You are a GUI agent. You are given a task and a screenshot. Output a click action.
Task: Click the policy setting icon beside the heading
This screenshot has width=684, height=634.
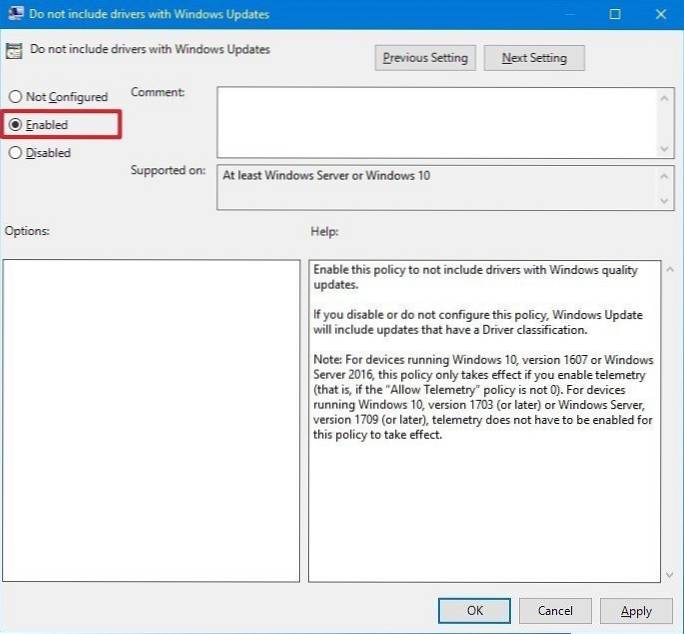[x=15, y=51]
